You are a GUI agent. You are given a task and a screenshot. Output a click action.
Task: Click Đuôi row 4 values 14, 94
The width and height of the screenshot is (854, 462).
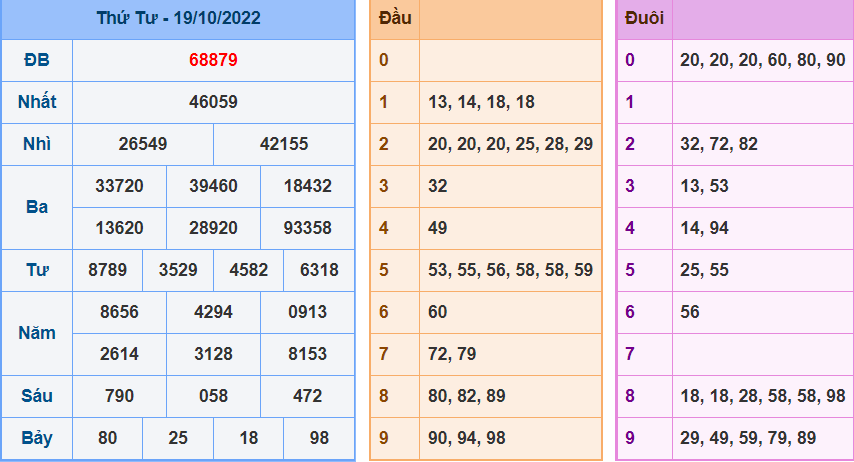tap(704, 228)
